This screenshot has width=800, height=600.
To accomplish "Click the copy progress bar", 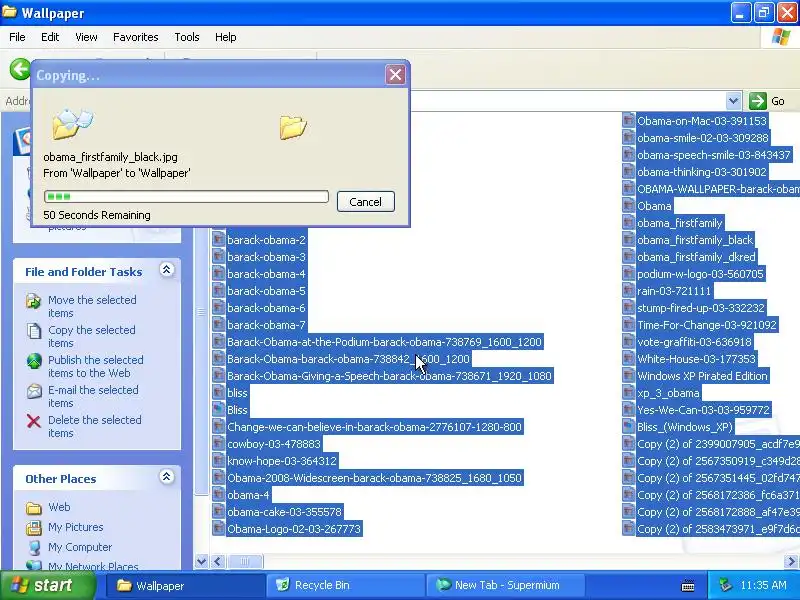I will pos(186,196).
